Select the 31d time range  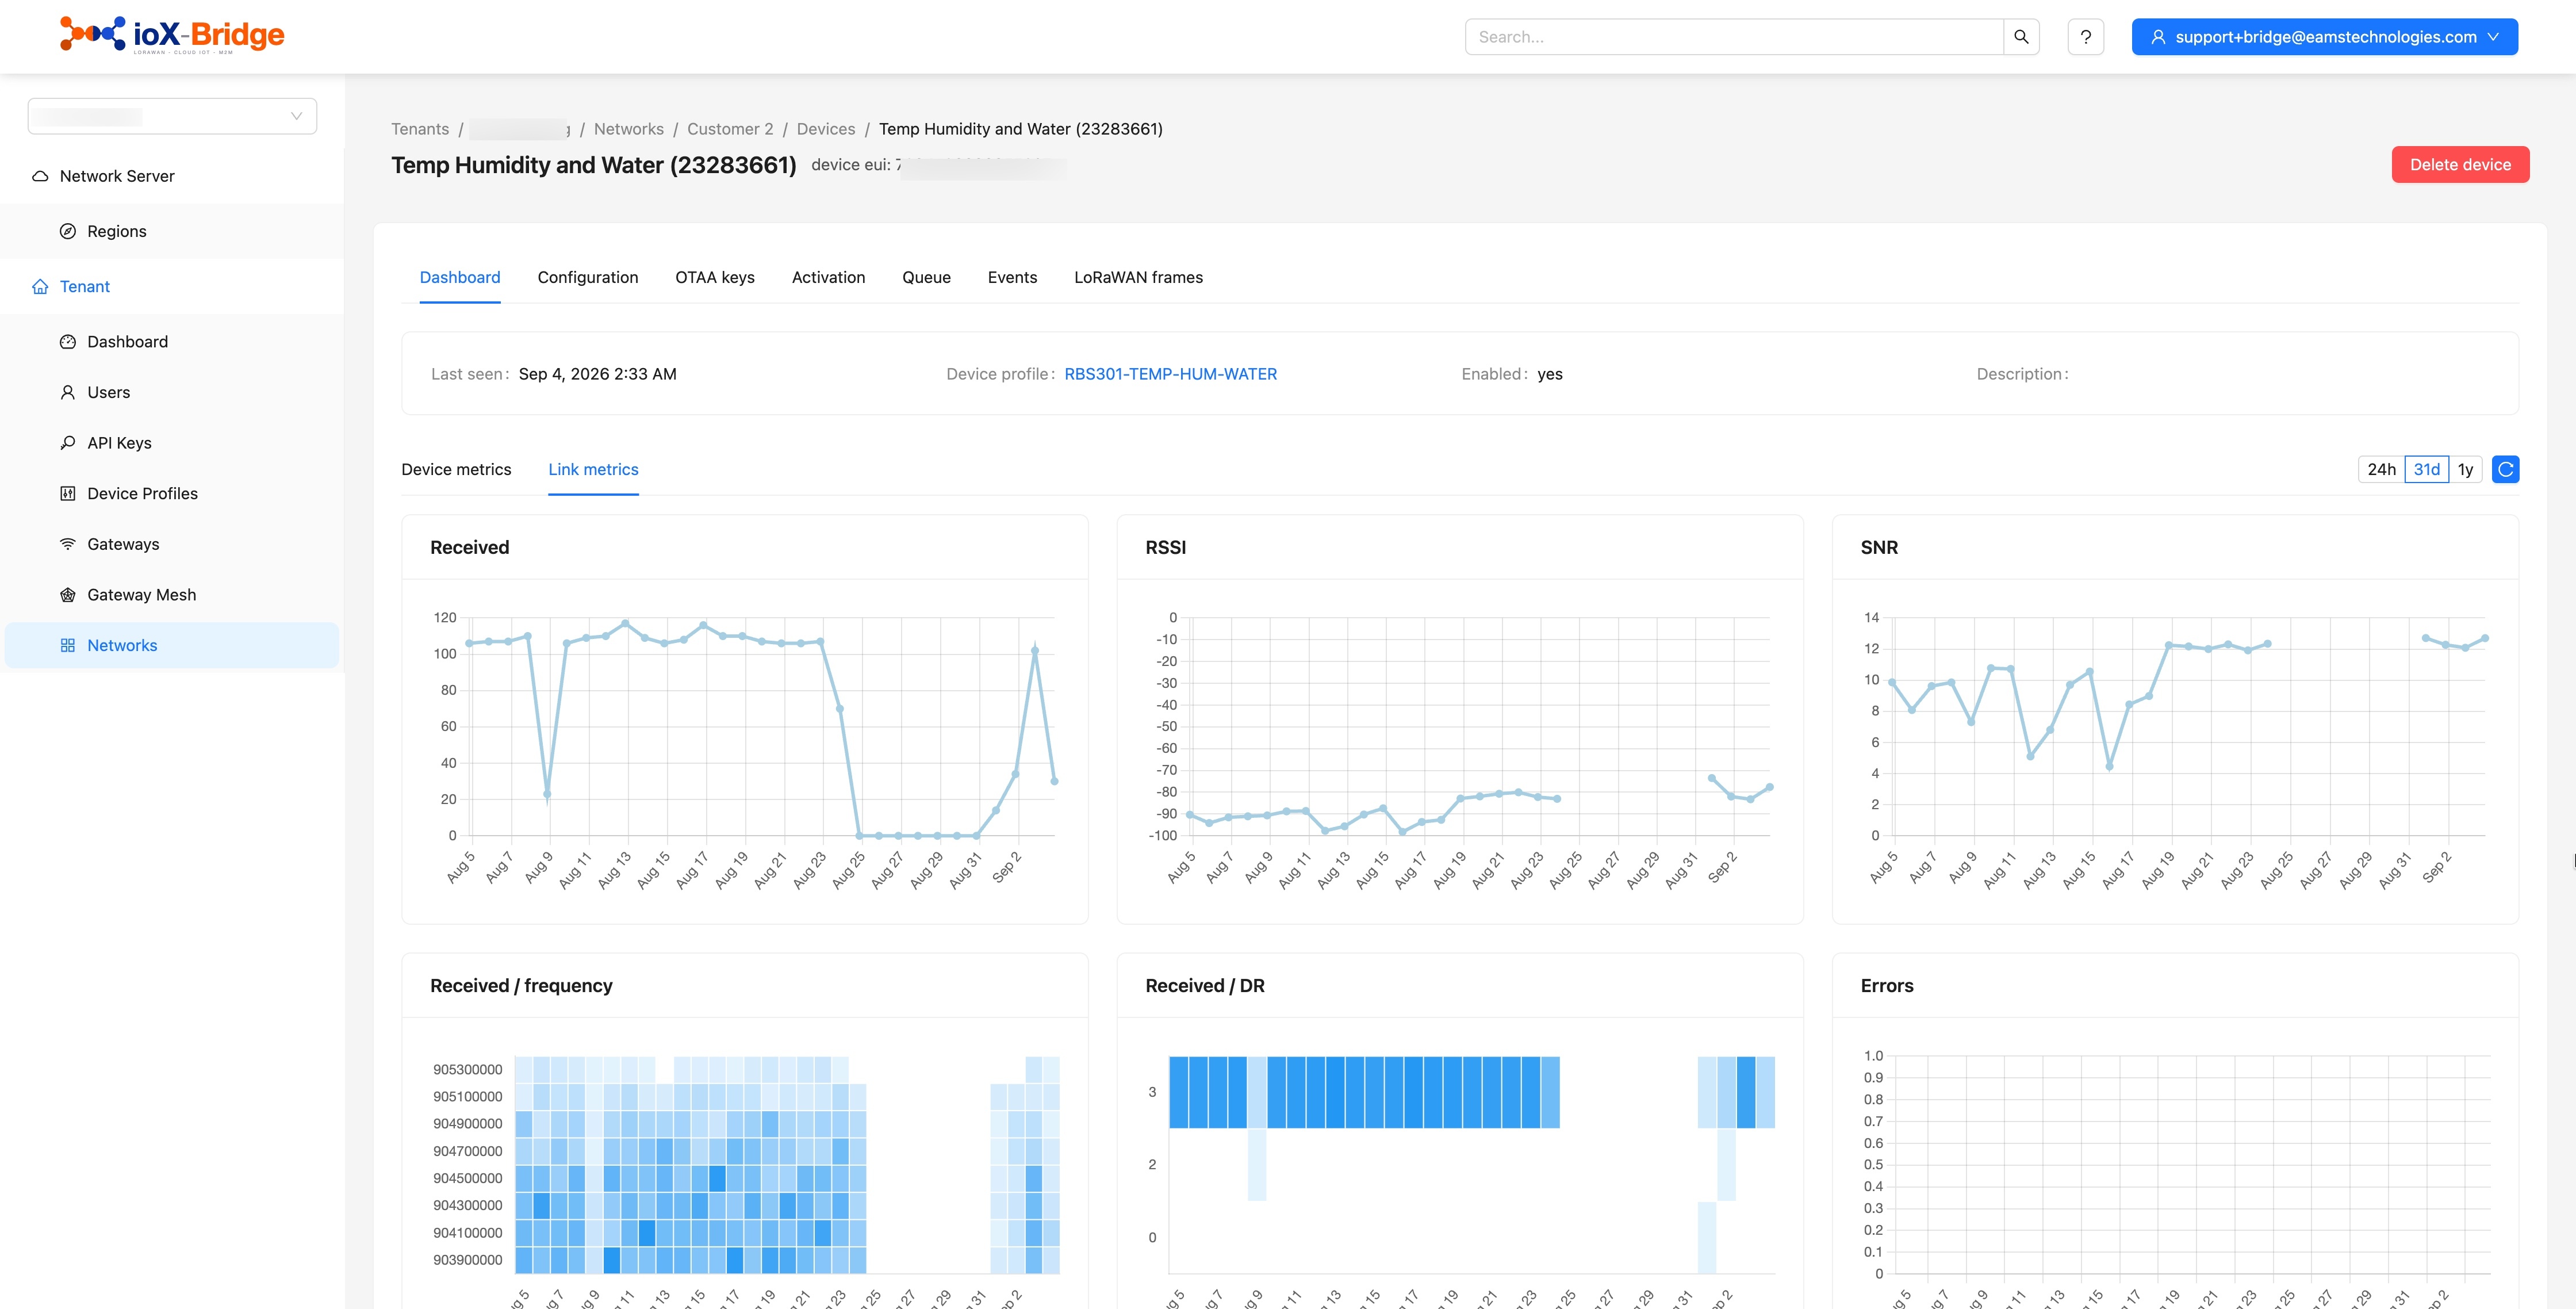point(2427,469)
